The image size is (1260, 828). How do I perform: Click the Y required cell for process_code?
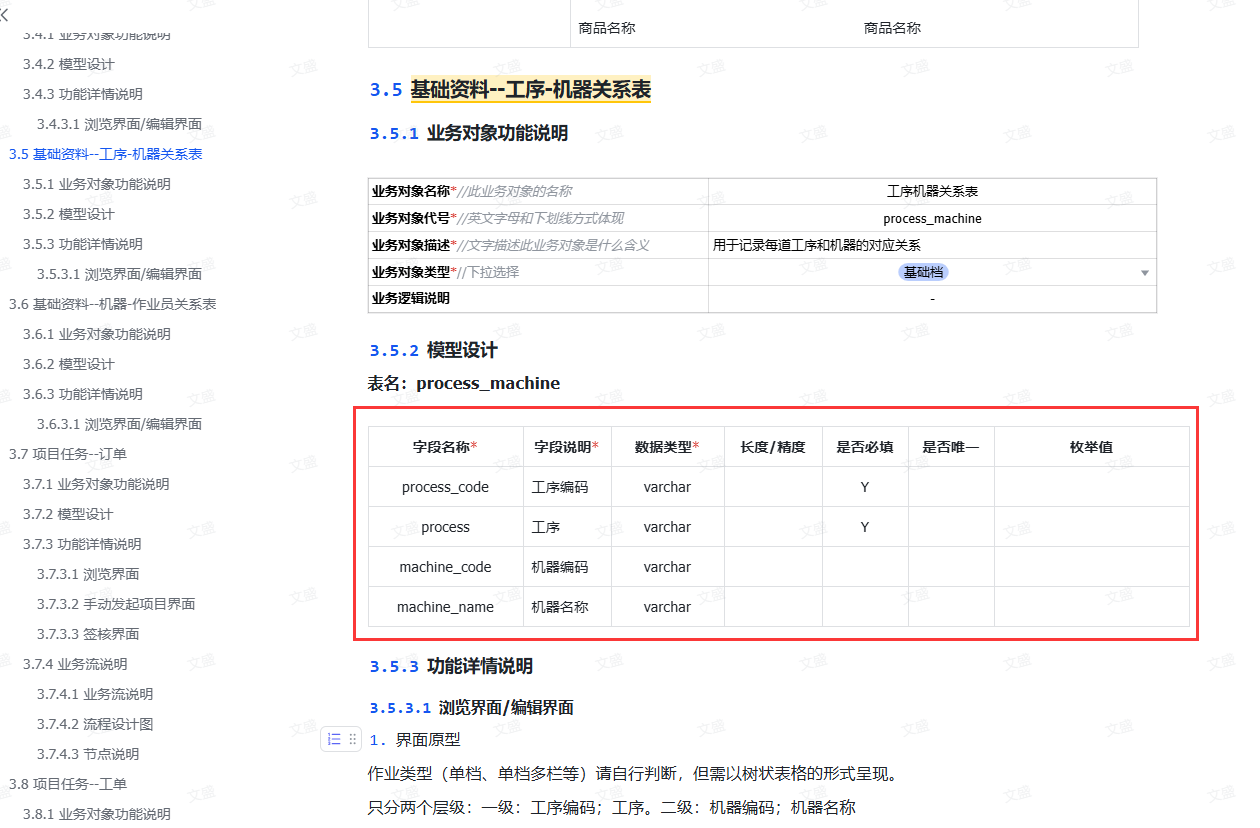865,487
